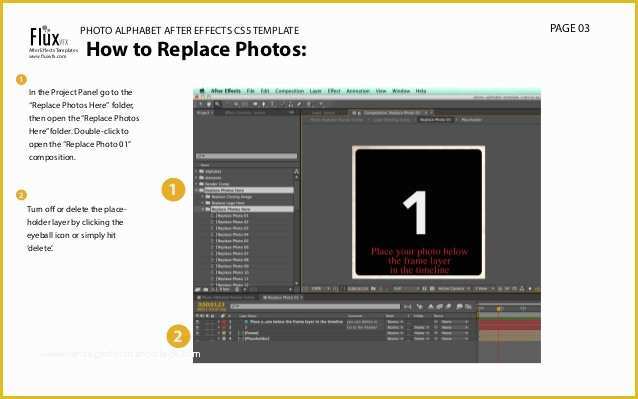
Task: Create new folder icon in Project panel
Action: (205, 289)
